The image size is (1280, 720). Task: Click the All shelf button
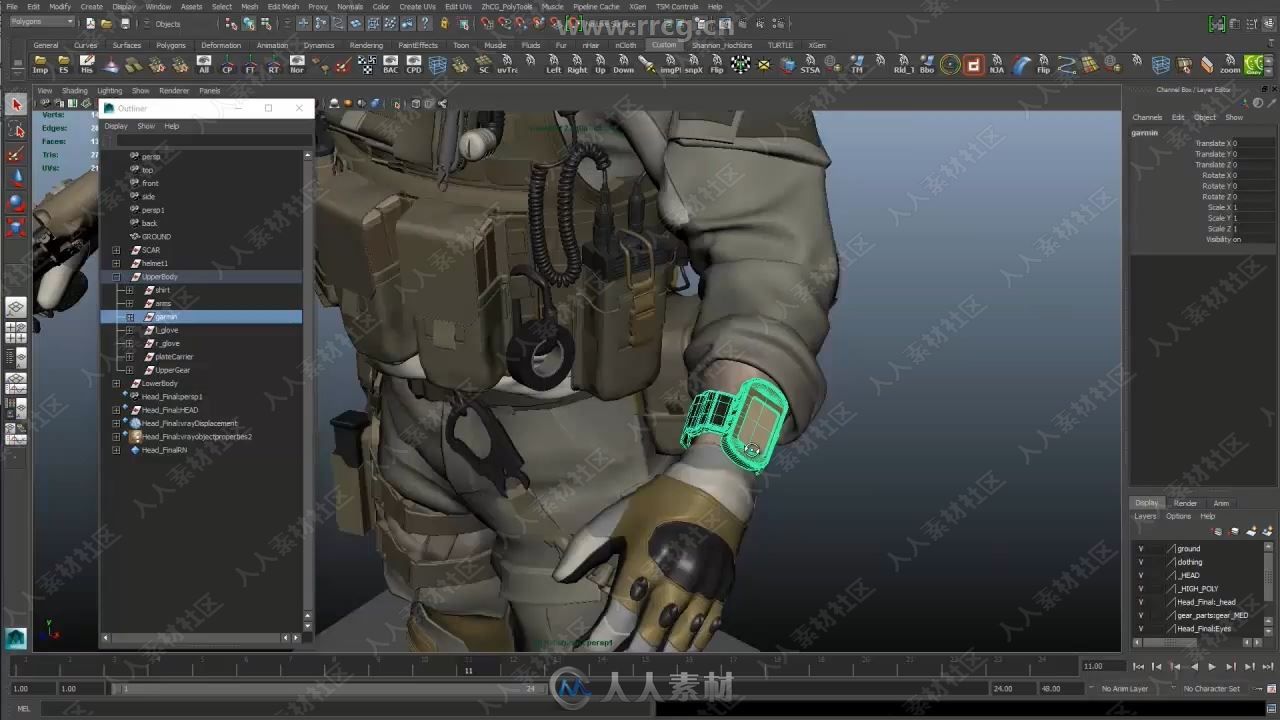[x=204, y=66]
